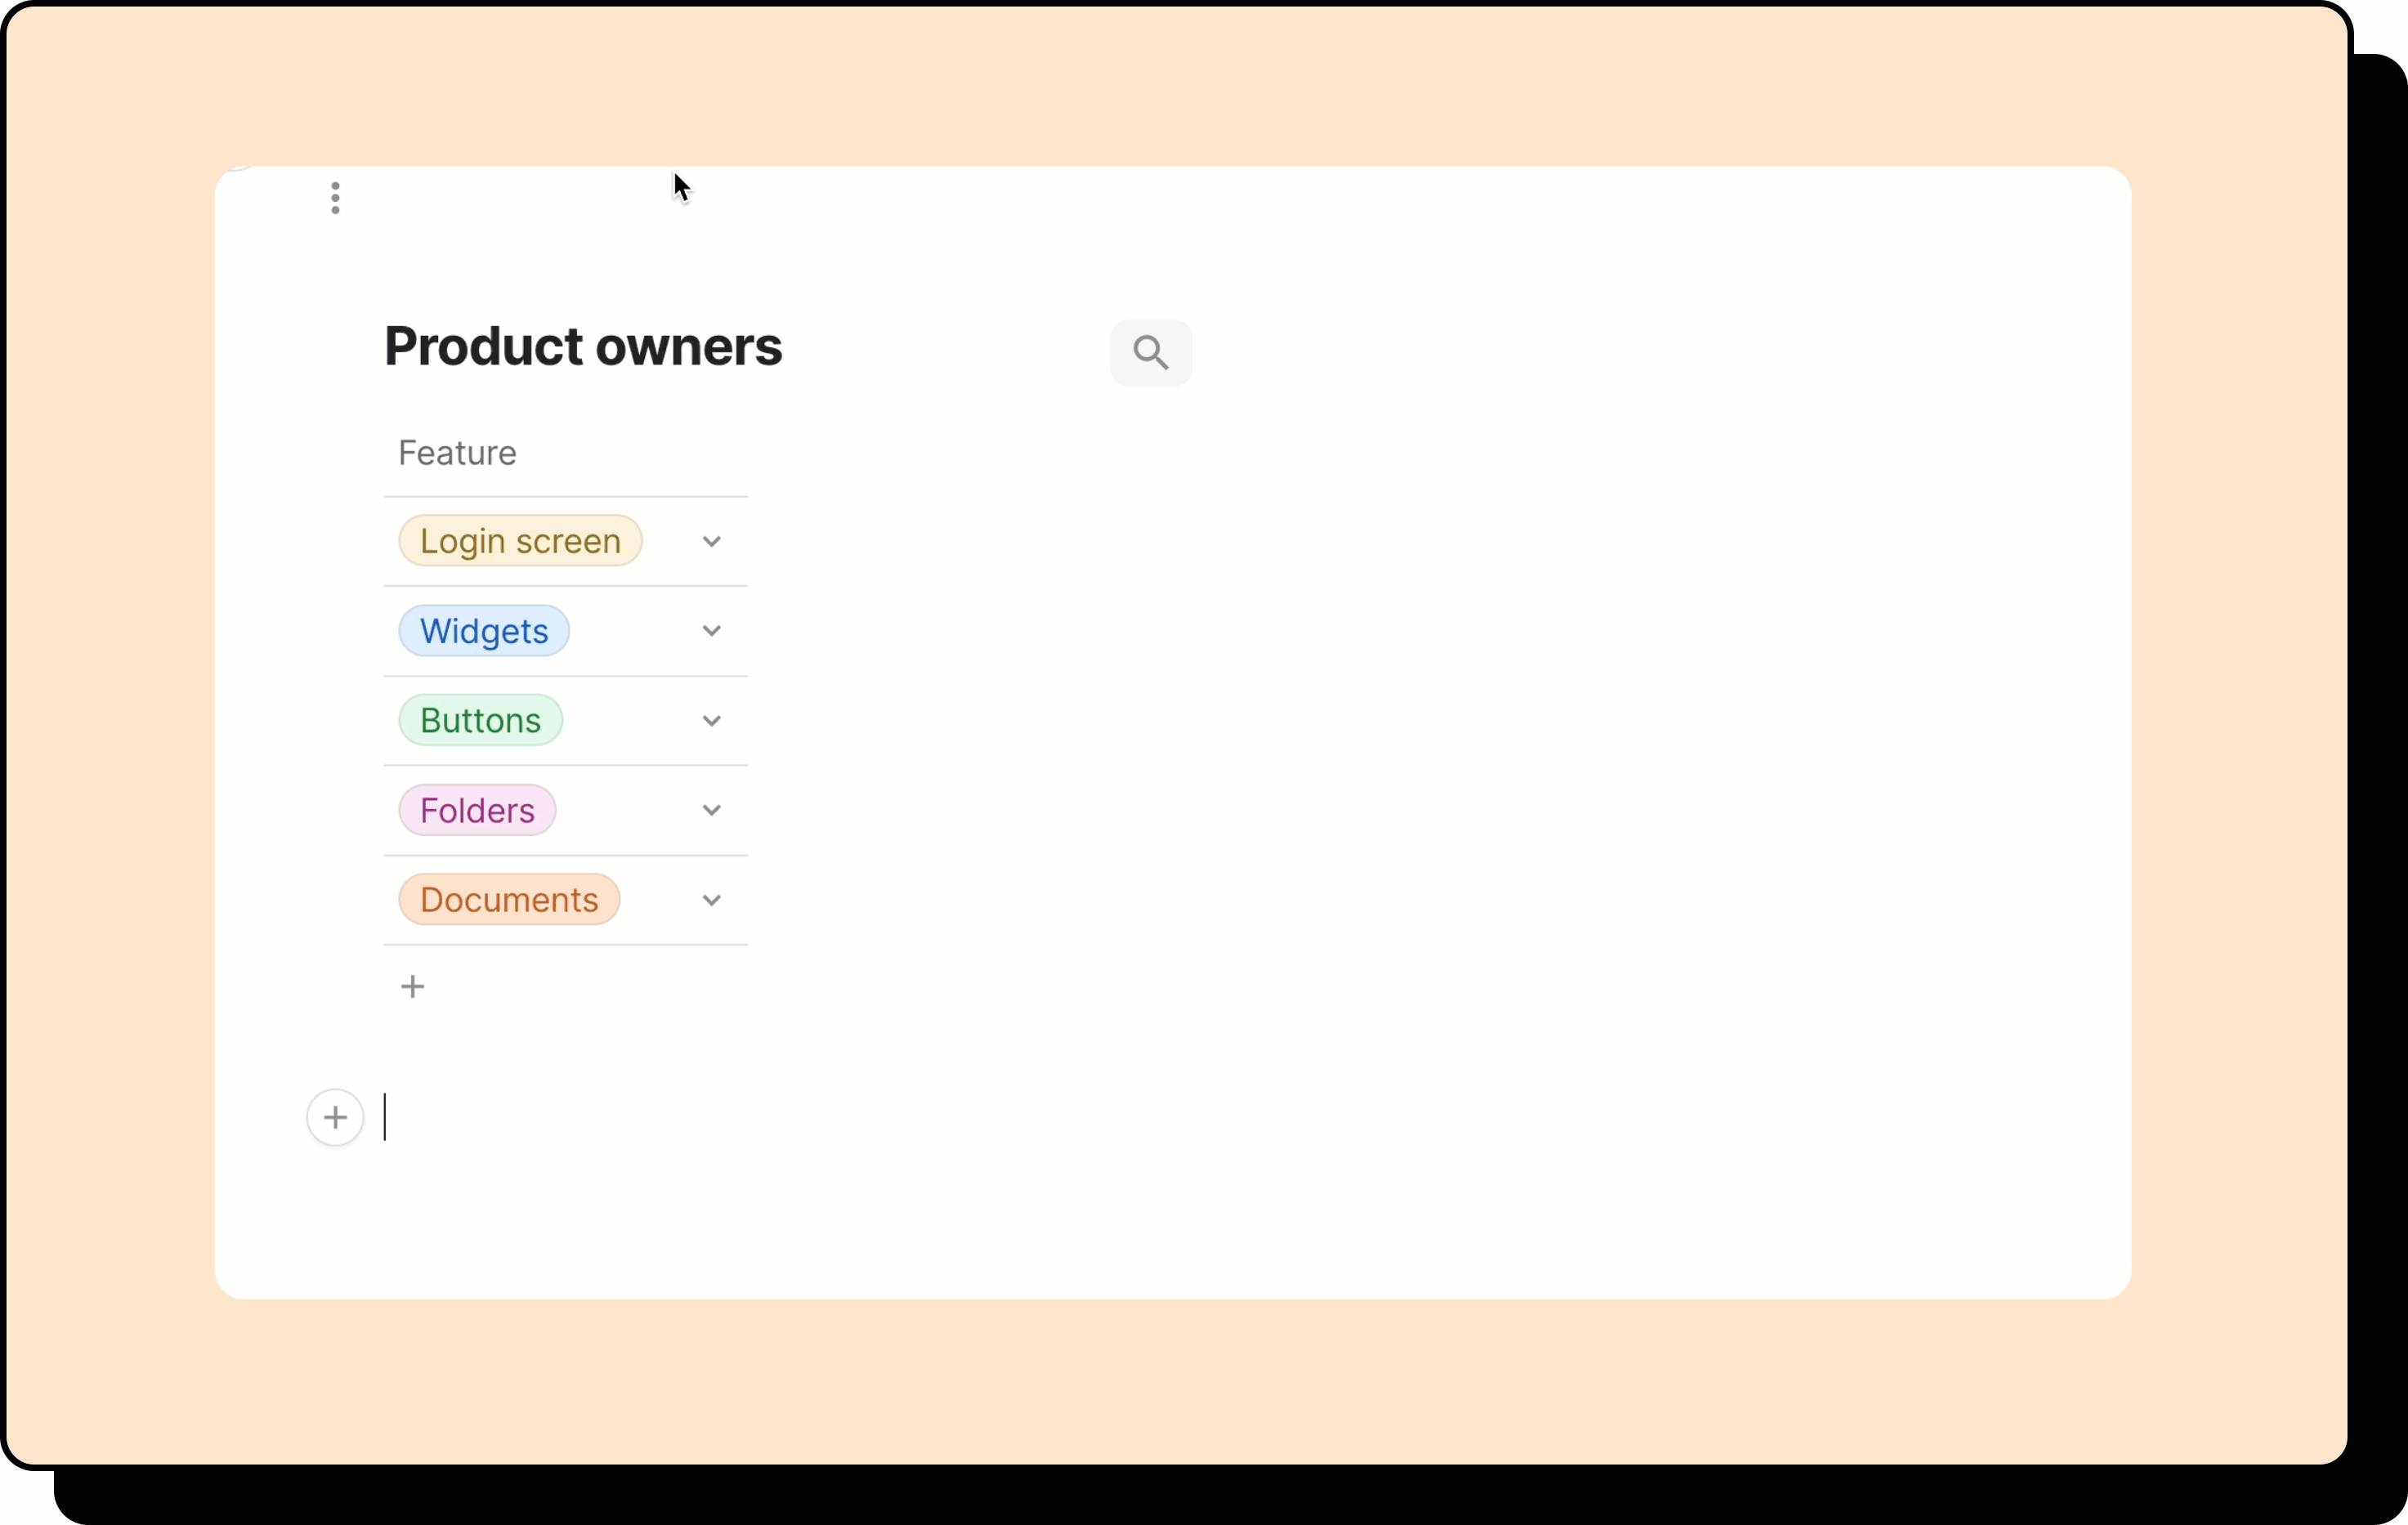
Task: Select the Buttons tag
Action: [x=479, y=719]
